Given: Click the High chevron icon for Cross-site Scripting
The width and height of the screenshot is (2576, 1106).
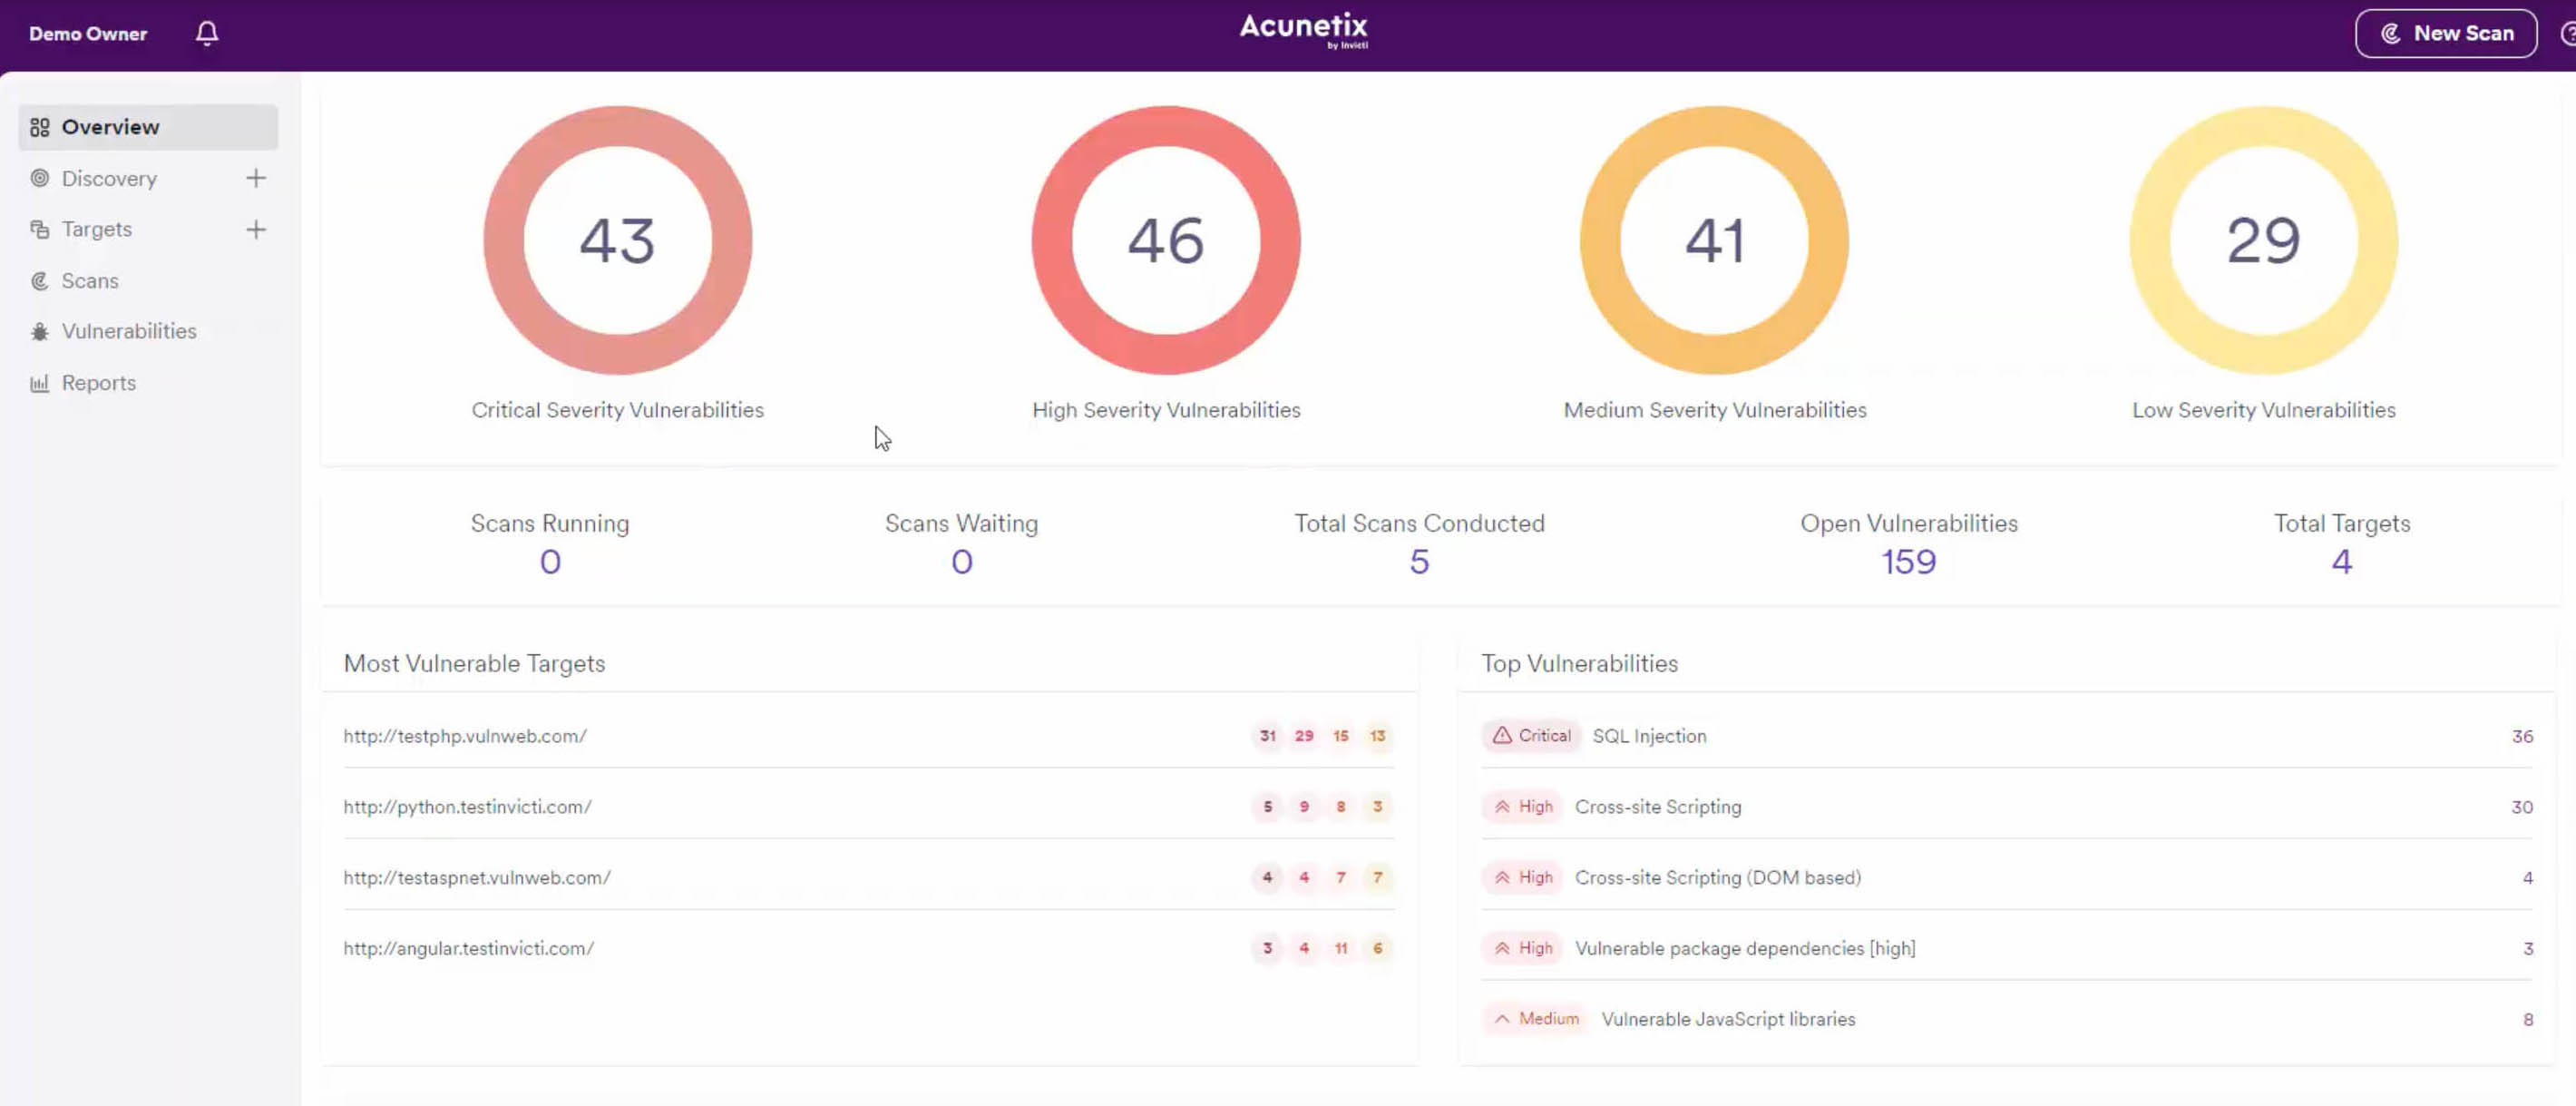Looking at the screenshot, I should pos(1502,806).
